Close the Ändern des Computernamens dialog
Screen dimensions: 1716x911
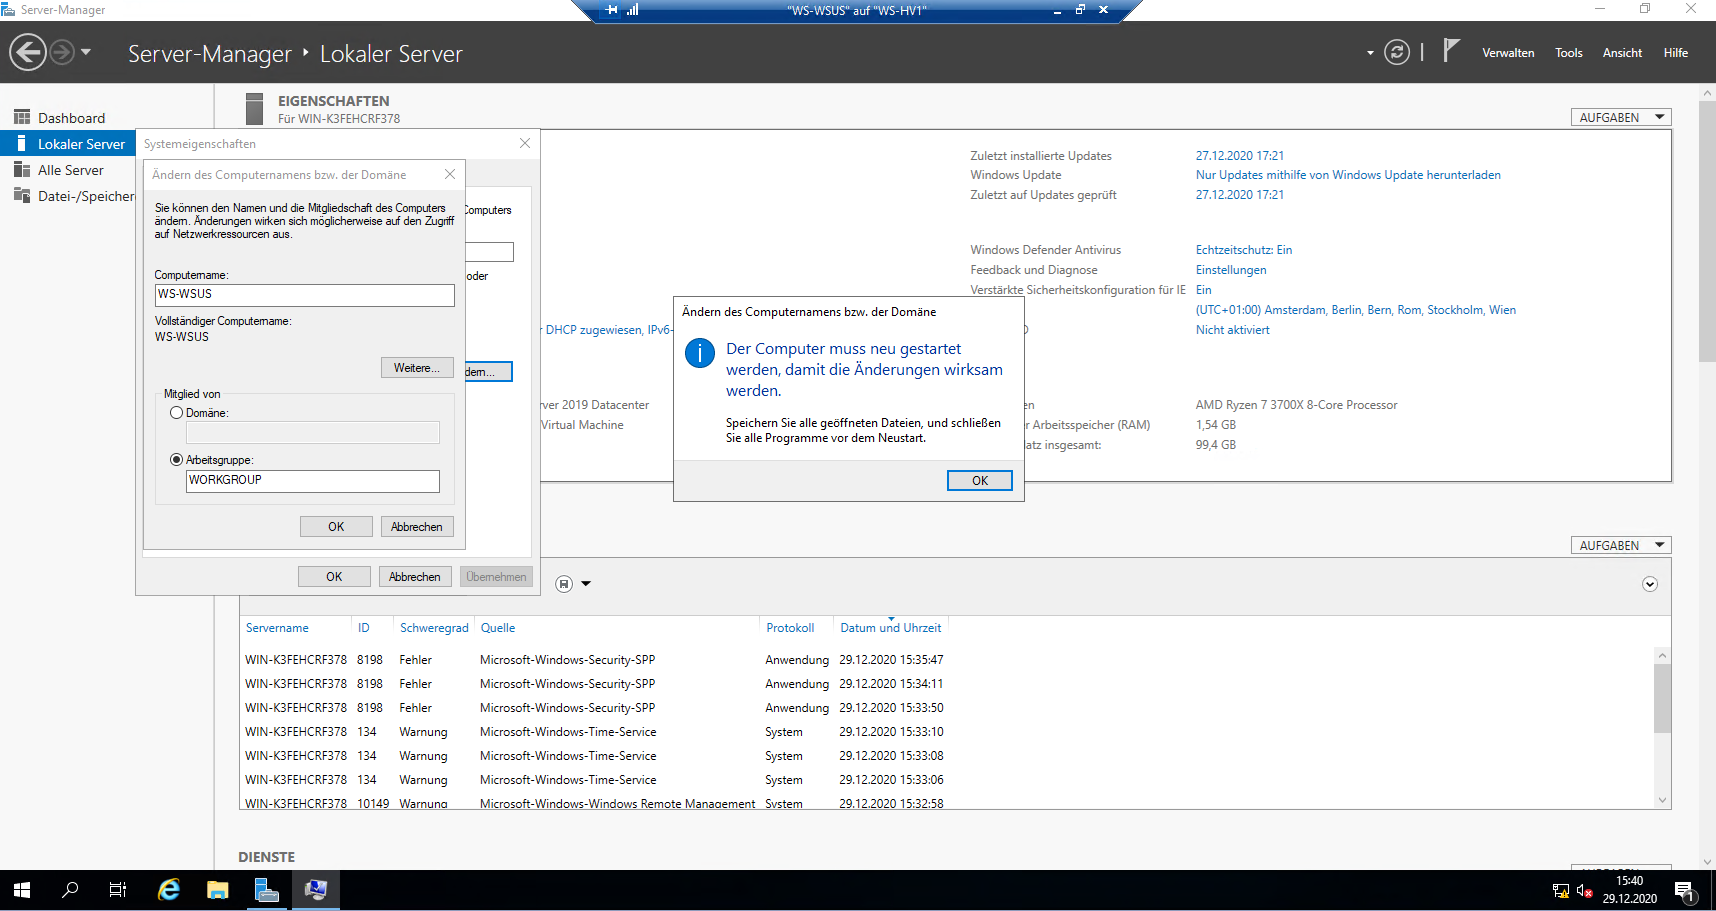point(450,174)
